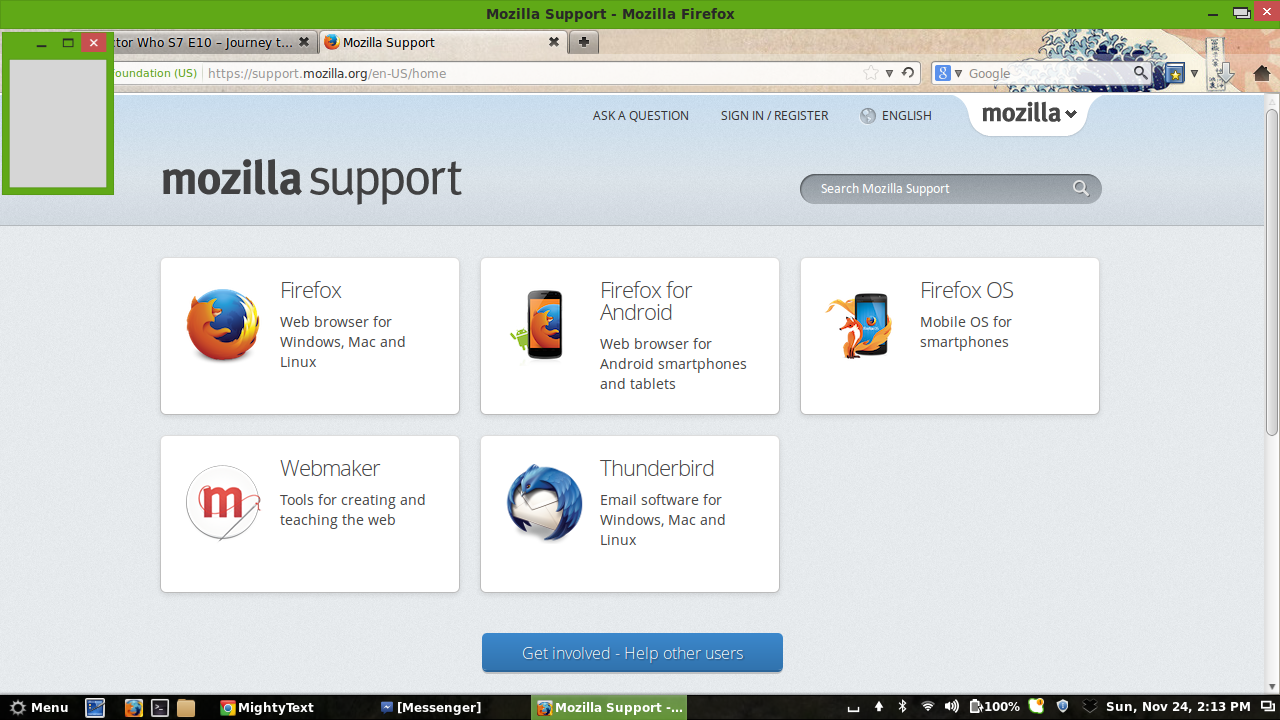Screen dimensions: 1280x720
Task: Click the Firefox OS fox phone icon
Action: coord(858,326)
